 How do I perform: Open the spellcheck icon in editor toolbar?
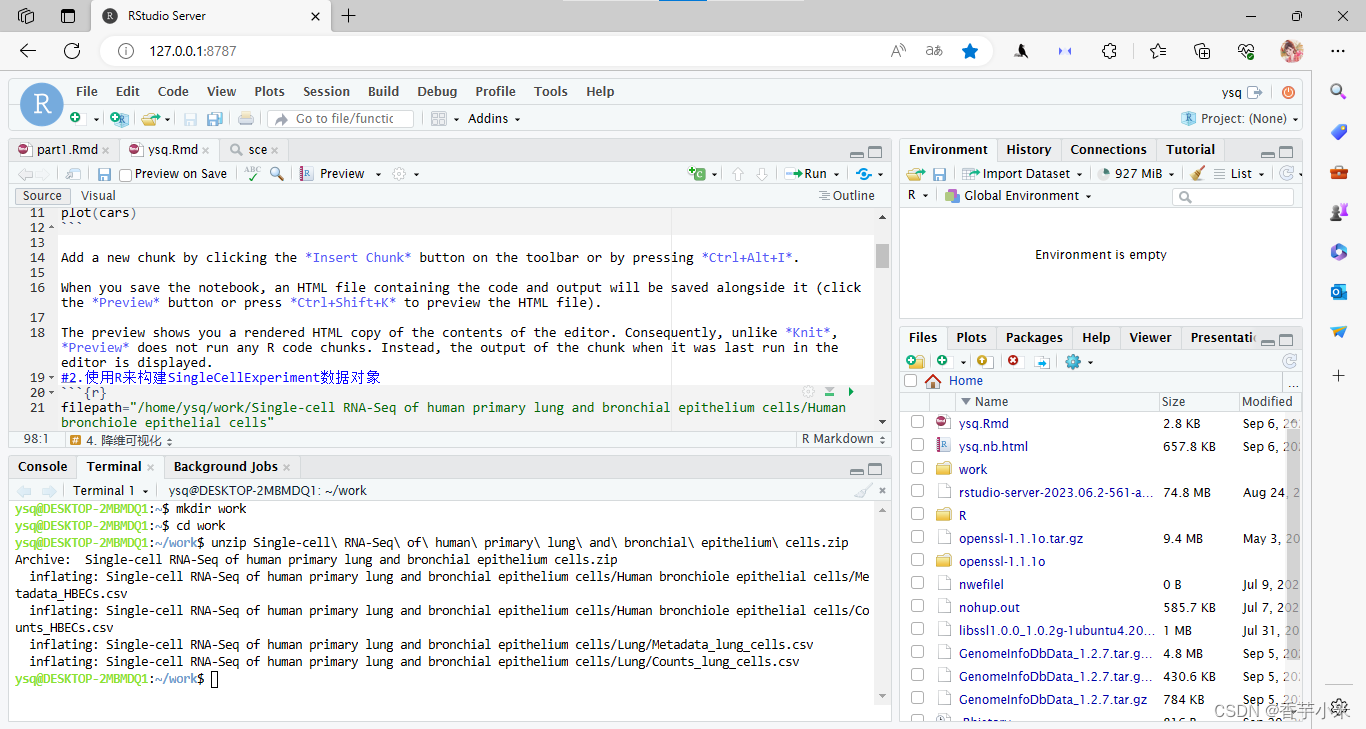tap(250, 173)
